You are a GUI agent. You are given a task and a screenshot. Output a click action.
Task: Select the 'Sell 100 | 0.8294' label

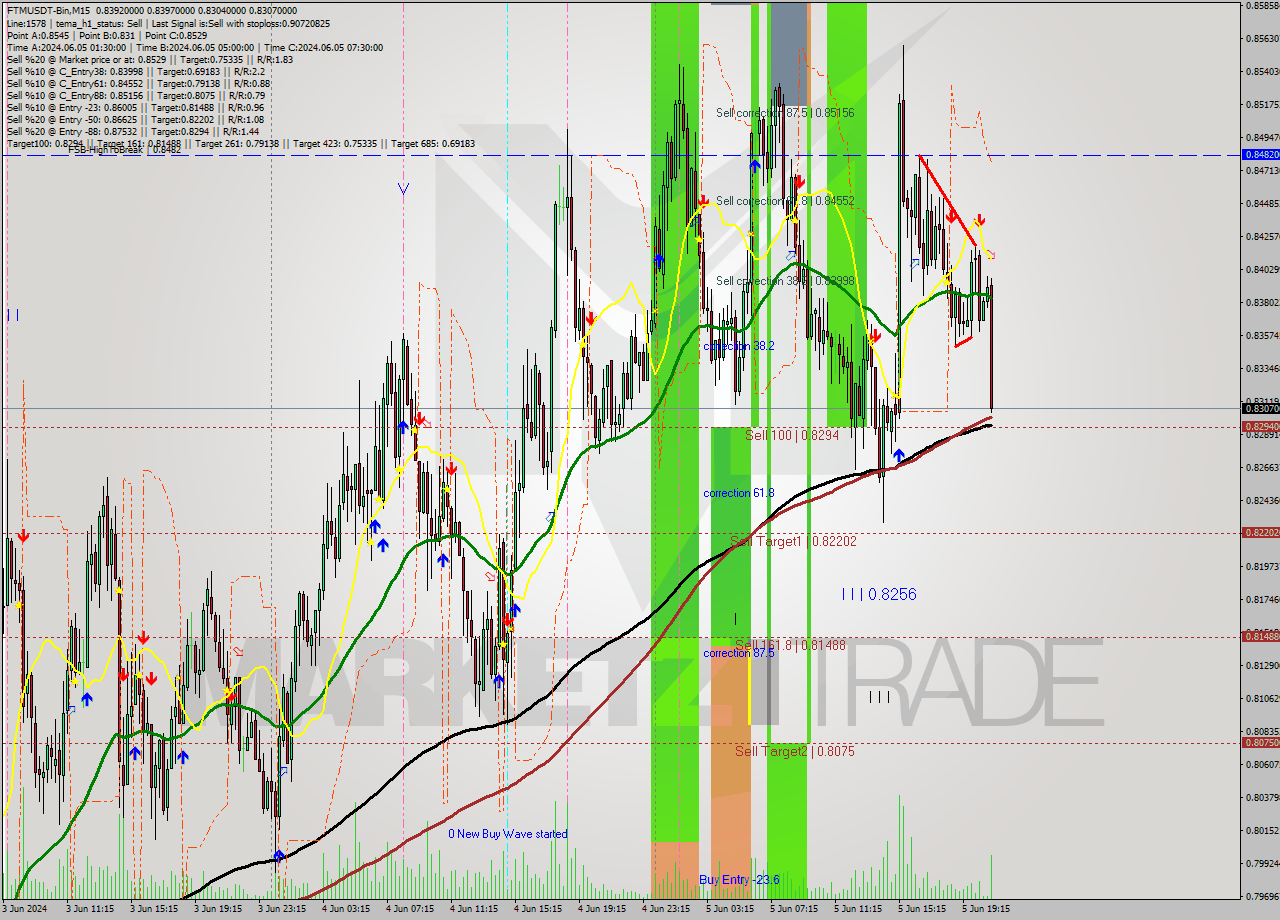pyautogui.click(x=792, y=436)
